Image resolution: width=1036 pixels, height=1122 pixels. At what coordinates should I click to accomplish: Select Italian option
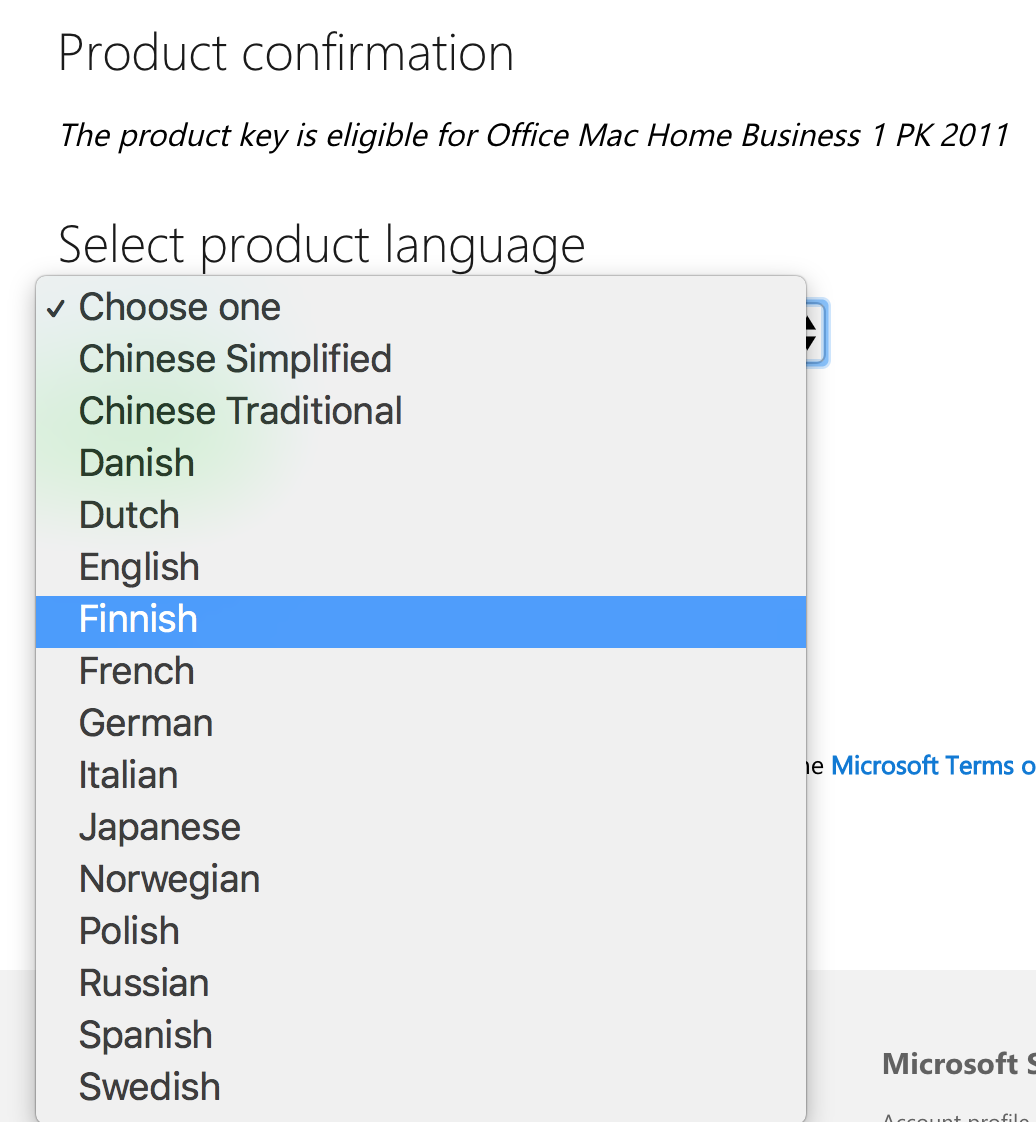click(421, 776)
